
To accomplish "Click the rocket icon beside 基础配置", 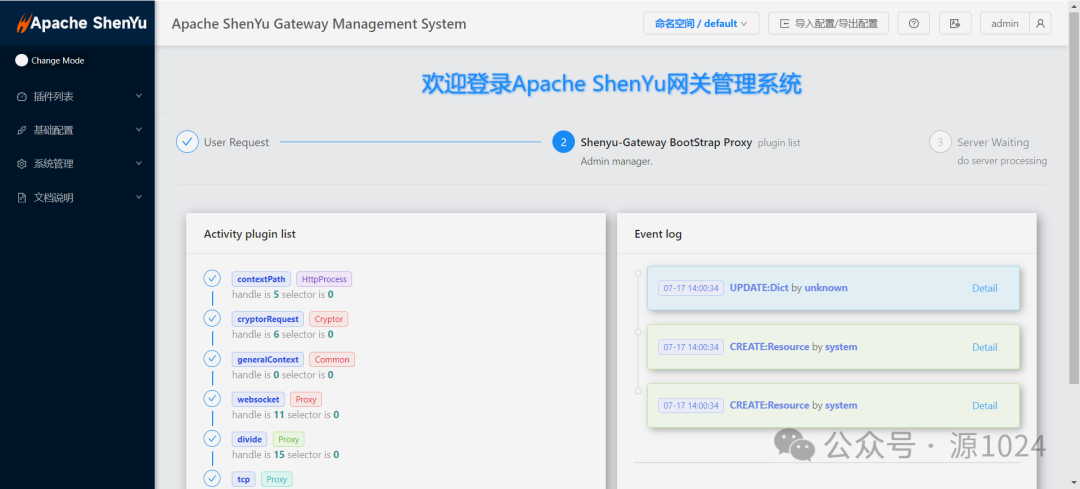I will pos(21,130).
